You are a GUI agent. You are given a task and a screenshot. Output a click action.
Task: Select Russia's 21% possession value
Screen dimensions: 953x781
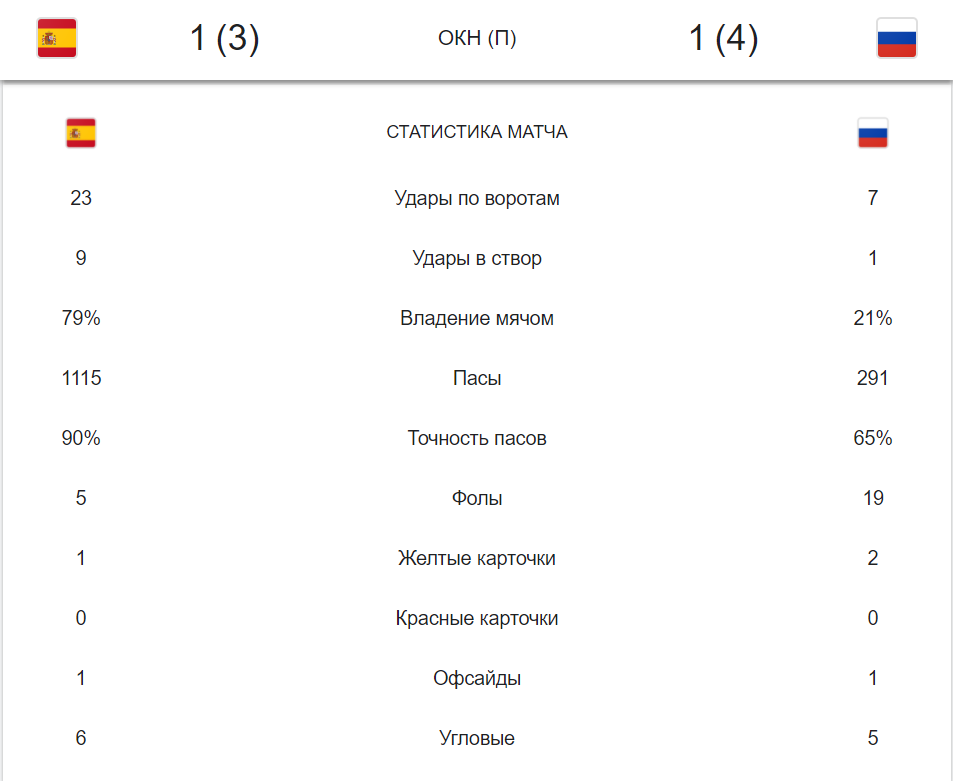(x=872, y=318)
